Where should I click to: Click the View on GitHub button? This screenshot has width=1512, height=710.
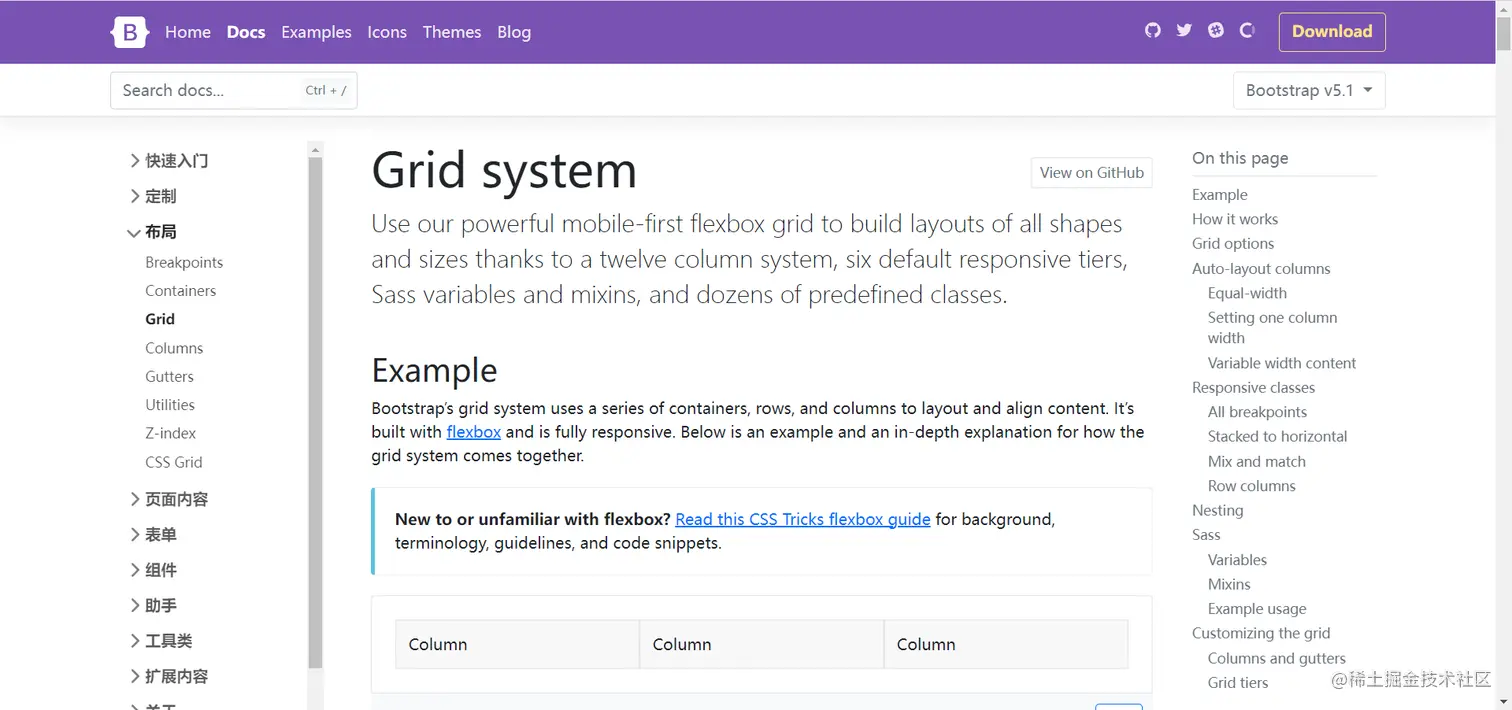point(1091,173)
